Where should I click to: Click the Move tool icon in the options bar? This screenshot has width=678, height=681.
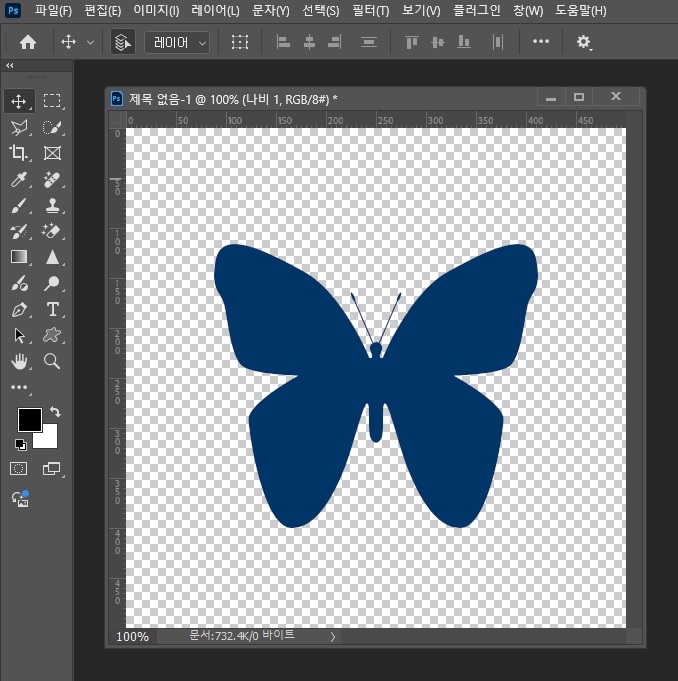point(68,42)
